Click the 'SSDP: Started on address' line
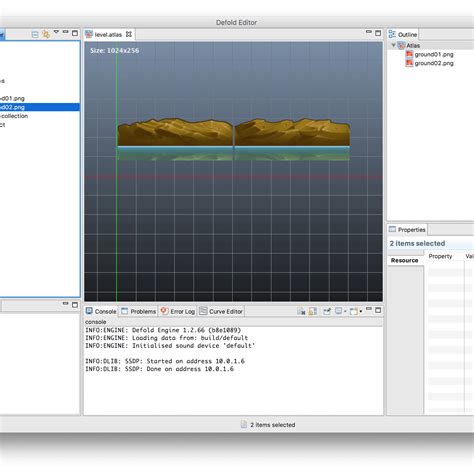 point(165,361)
